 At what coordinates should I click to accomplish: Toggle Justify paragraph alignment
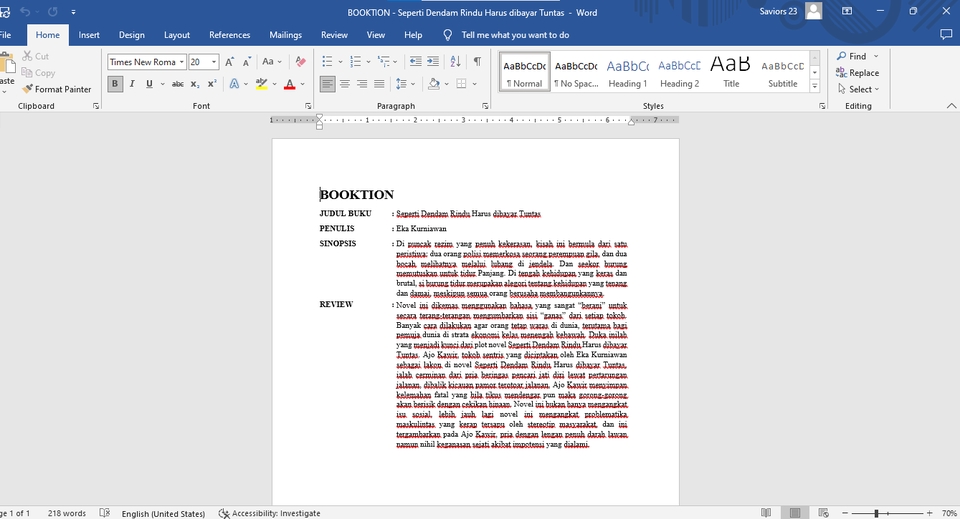pos(379,84)
